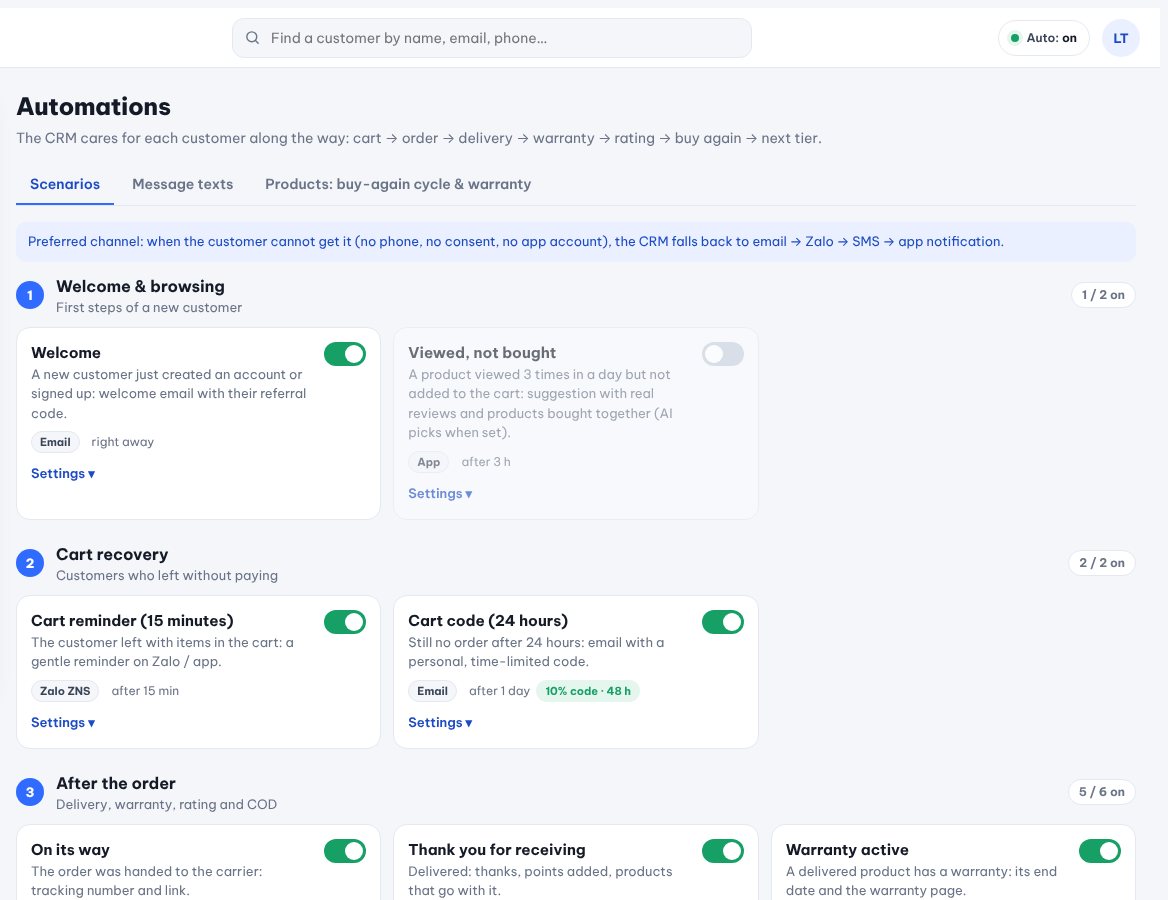
Task: Disable the Welcome automation toggle
Action: tap(345, 354)
